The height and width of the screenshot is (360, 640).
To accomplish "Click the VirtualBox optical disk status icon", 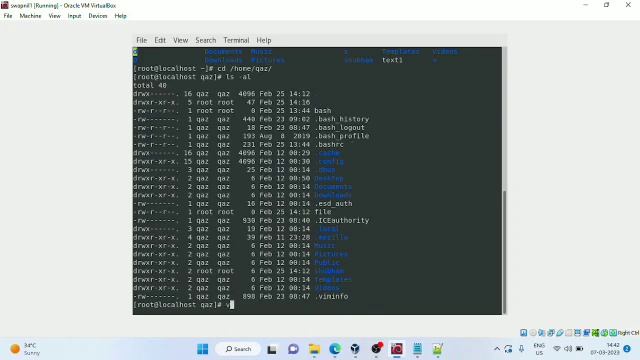I will pos(533,333).
